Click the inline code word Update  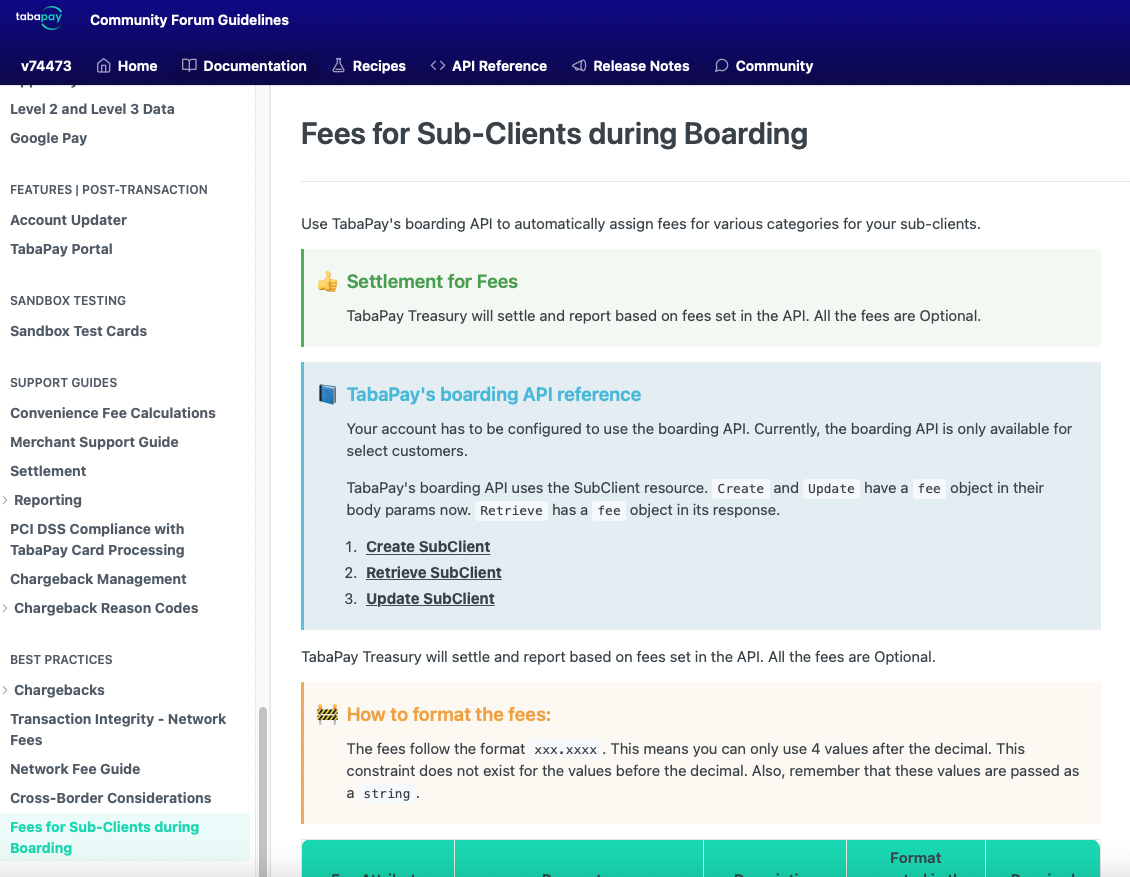831,489
